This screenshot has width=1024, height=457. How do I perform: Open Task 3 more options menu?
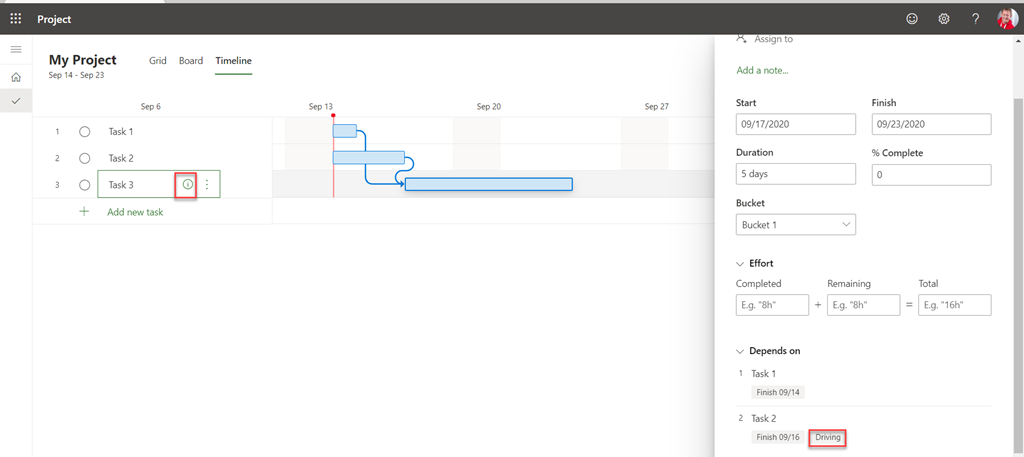[x=207, y=185]
